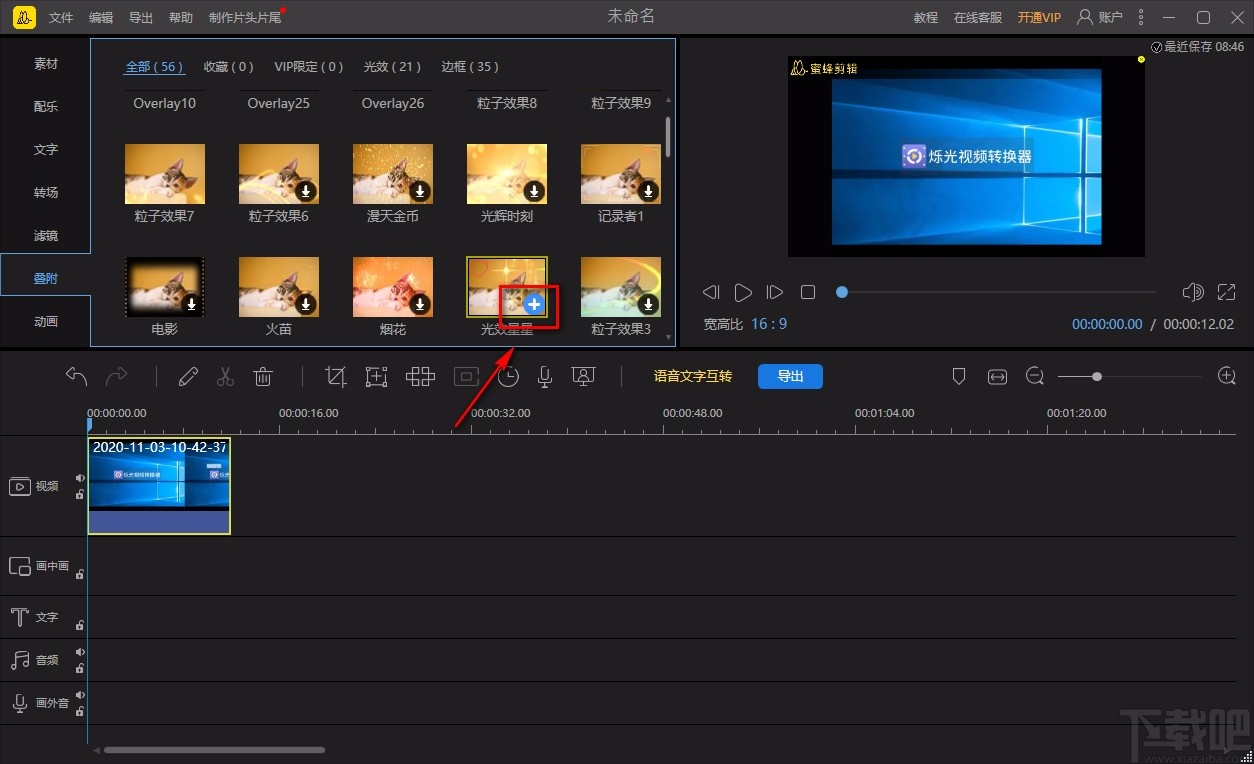The image size is (1254, 764).
Task: Select the scissors split tool
Action: tap(225, 376)
